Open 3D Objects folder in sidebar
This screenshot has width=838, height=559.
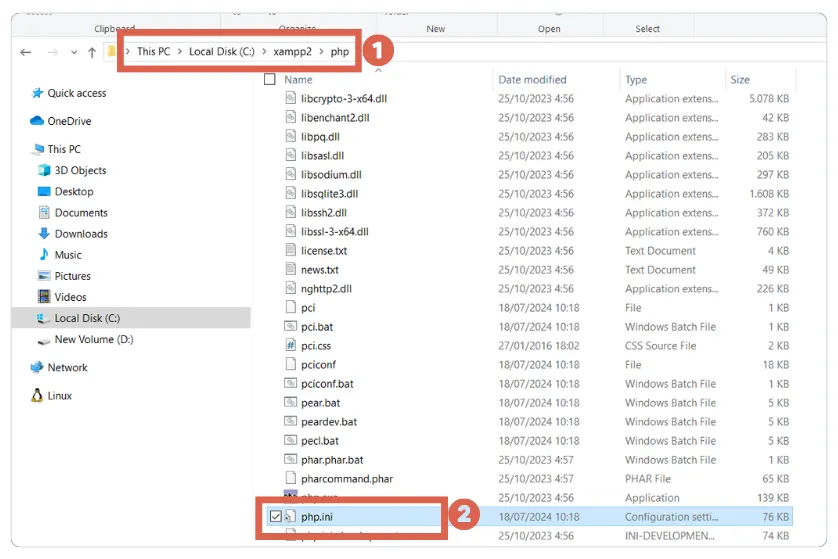(81, 170)
